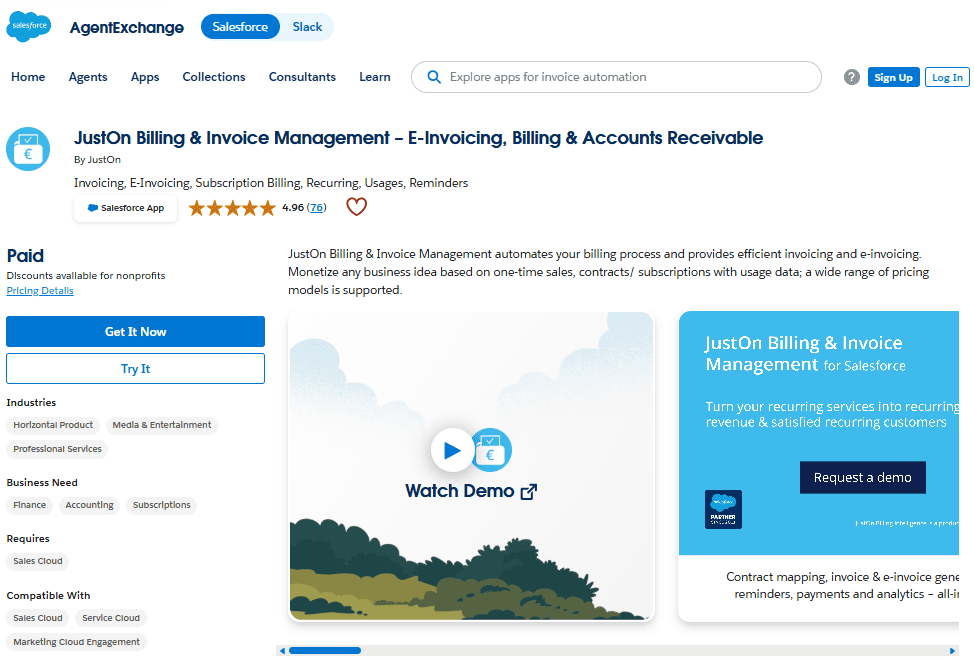Screen dimensions: 974x660
Task: Click the JustOn app euro icon
Action: pos(28,149)
